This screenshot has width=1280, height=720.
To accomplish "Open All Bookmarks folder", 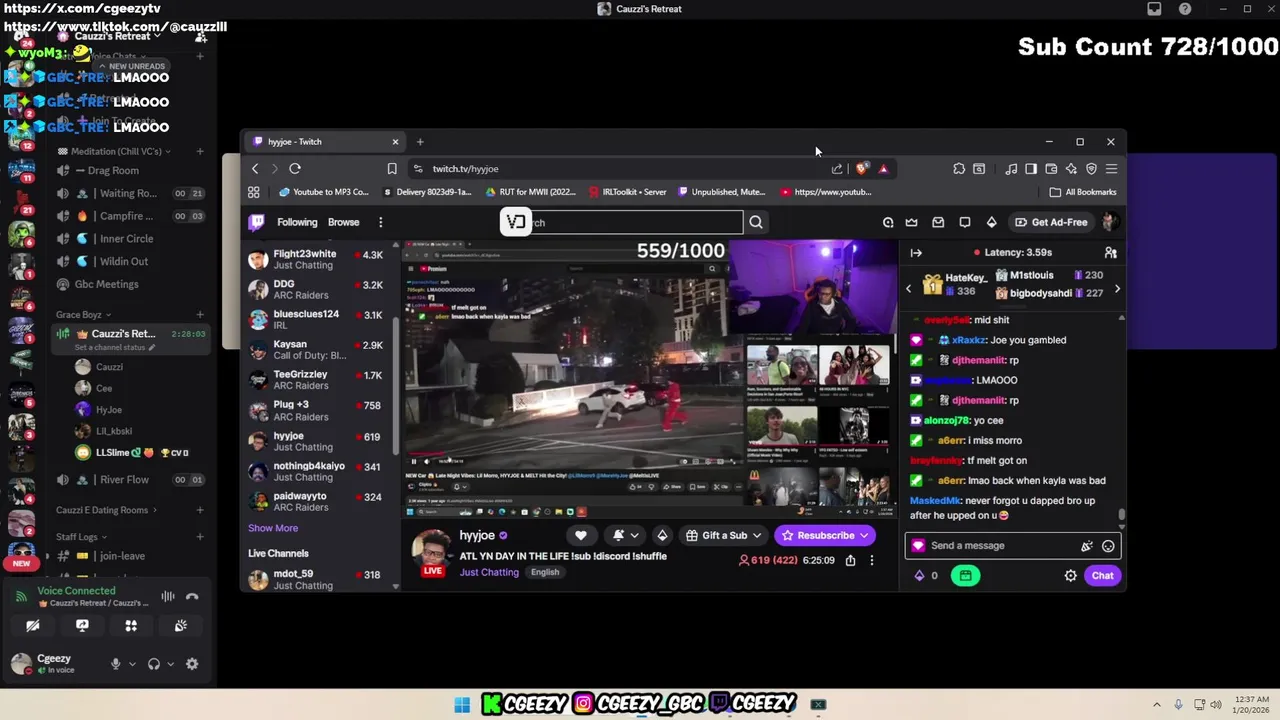I will tap(1083, 192).
